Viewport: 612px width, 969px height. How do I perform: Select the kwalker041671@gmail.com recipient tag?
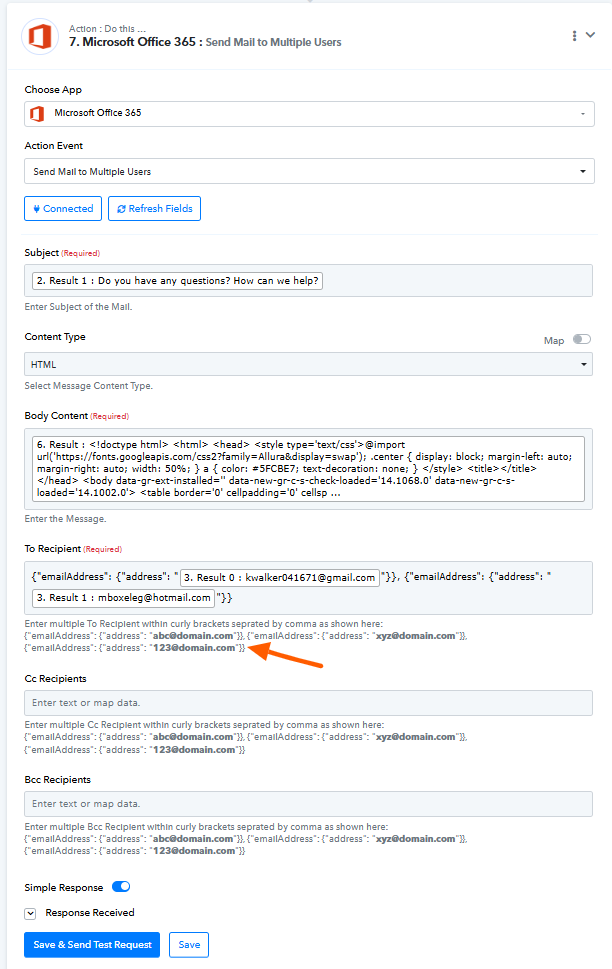pos(279,576)
